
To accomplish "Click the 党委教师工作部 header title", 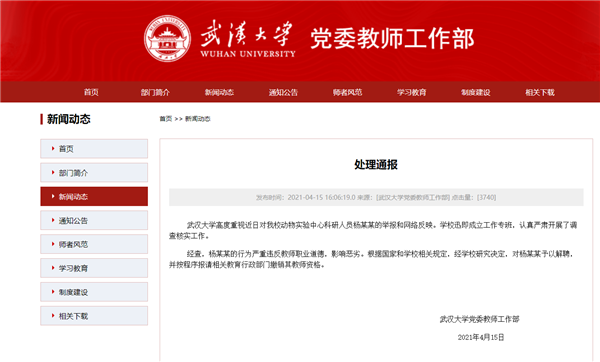I will coord(392,39).
